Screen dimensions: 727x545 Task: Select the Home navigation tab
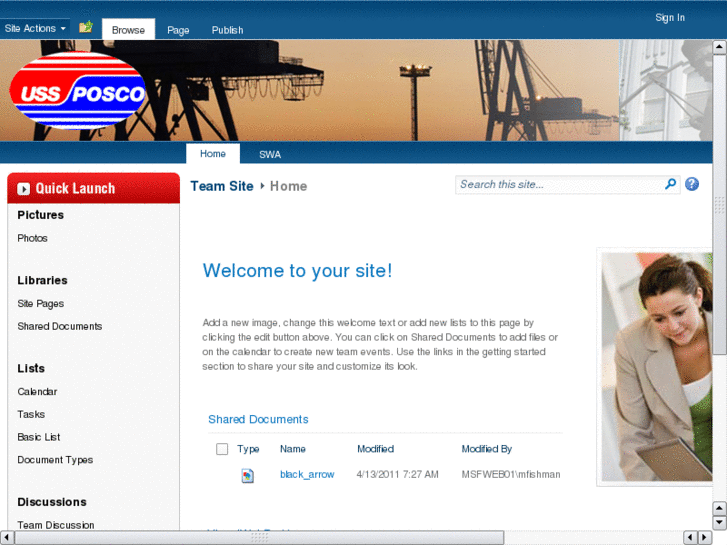[213, 154]
